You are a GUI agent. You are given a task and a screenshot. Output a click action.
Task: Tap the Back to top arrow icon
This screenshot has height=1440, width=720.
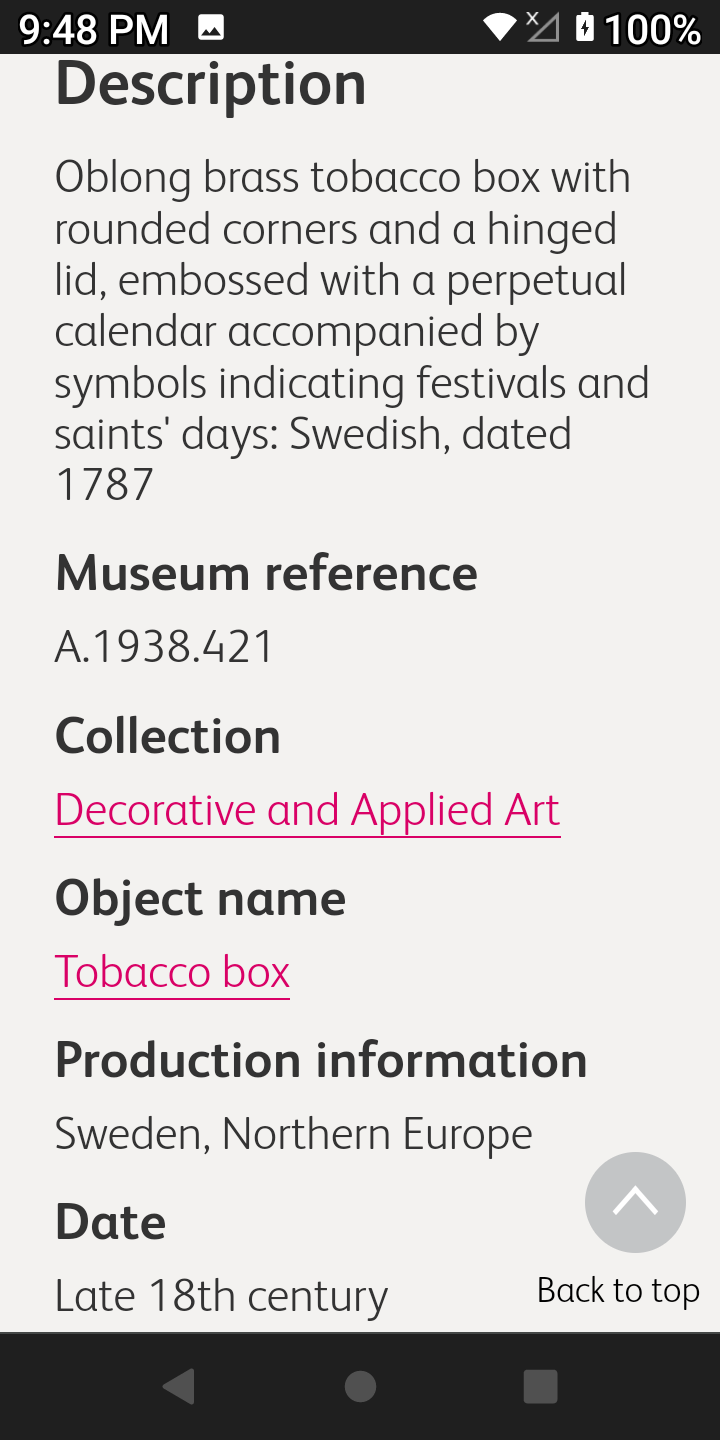(x=635, y=1202)
